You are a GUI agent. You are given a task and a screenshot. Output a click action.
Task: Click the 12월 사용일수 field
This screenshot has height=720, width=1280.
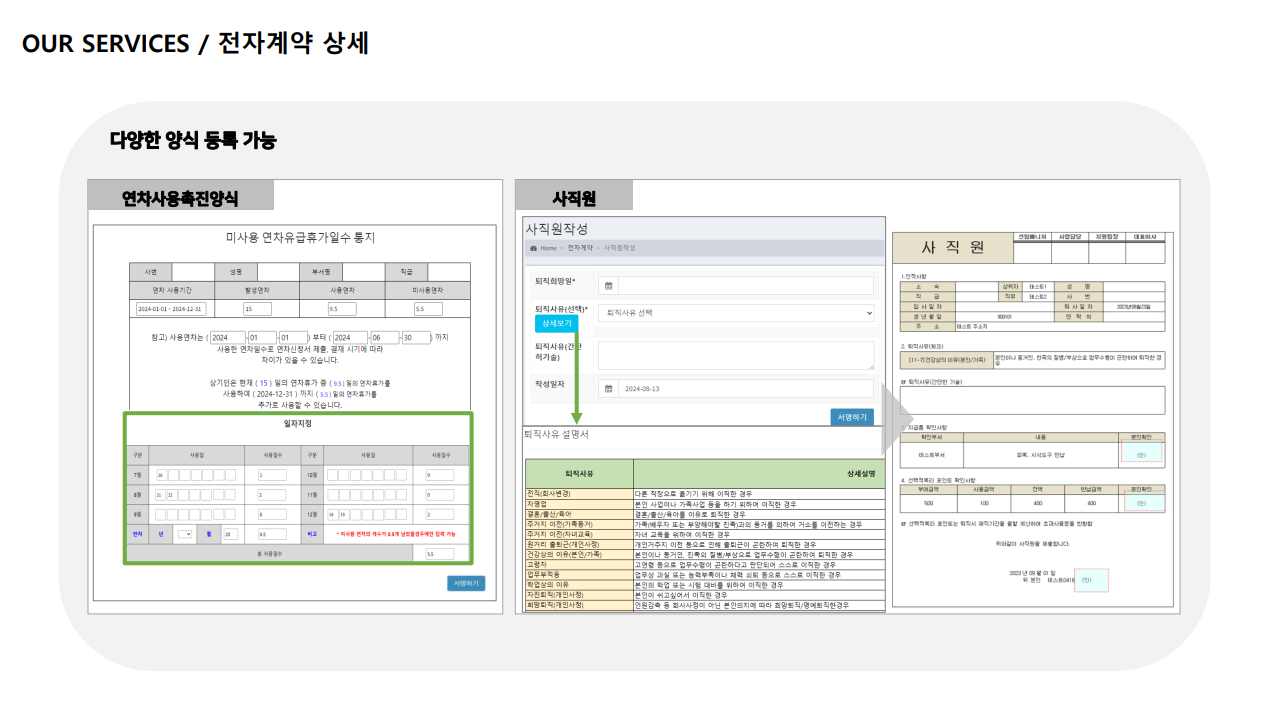coord(439,514)
